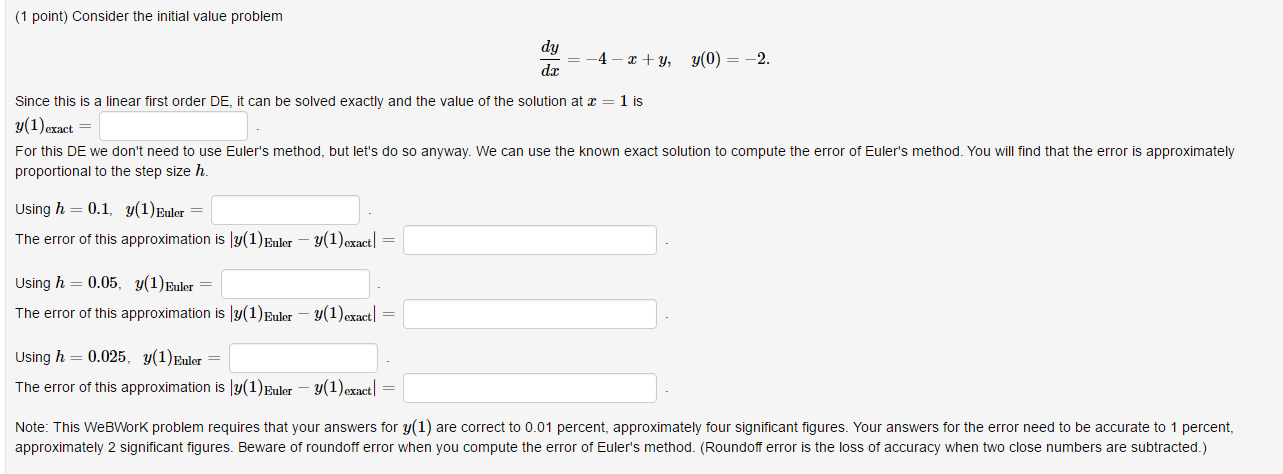The height and width of the screenshot is (474, 1283).
Task: Click the Euler answer box for h = 0.025
Action: tap(304, 358)
